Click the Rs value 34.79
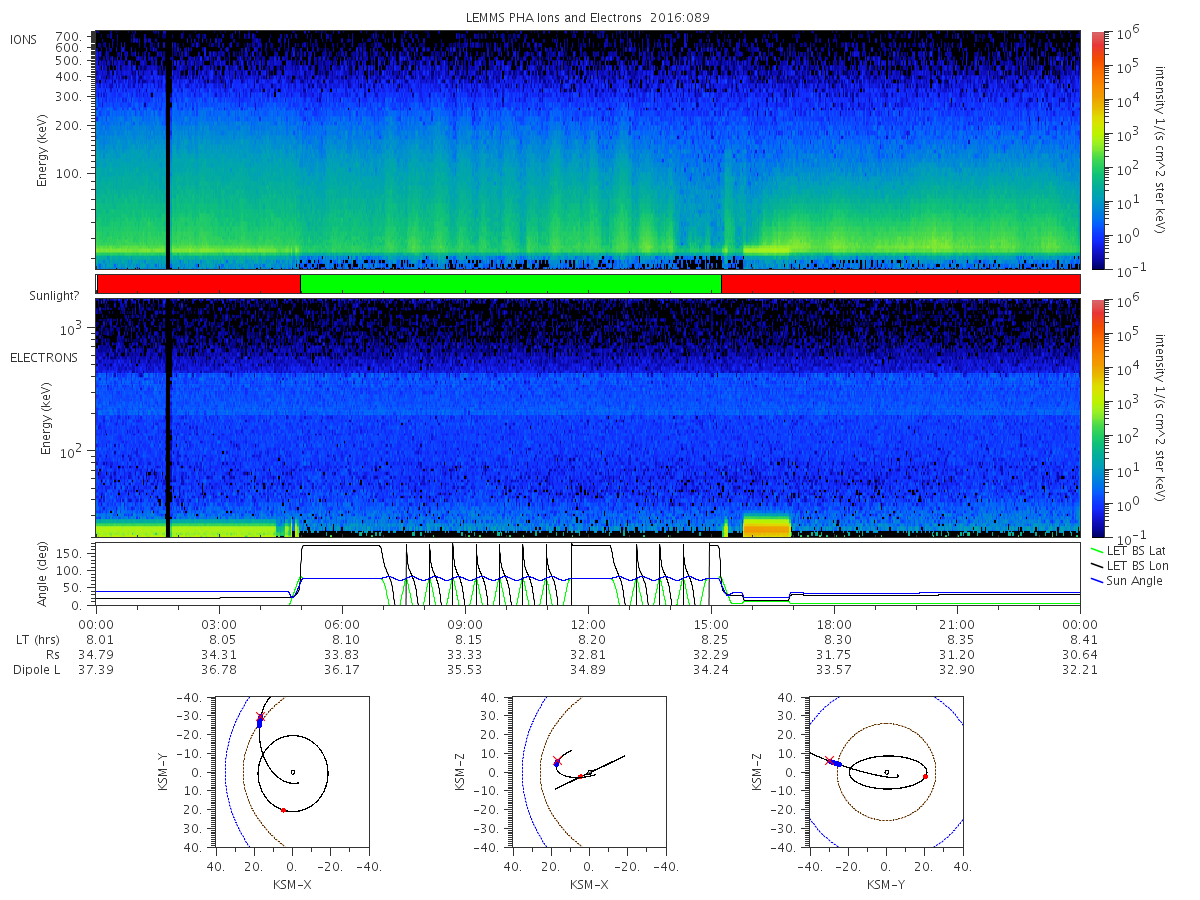This screenshot has width=1200, height=900. pos(96,654)
